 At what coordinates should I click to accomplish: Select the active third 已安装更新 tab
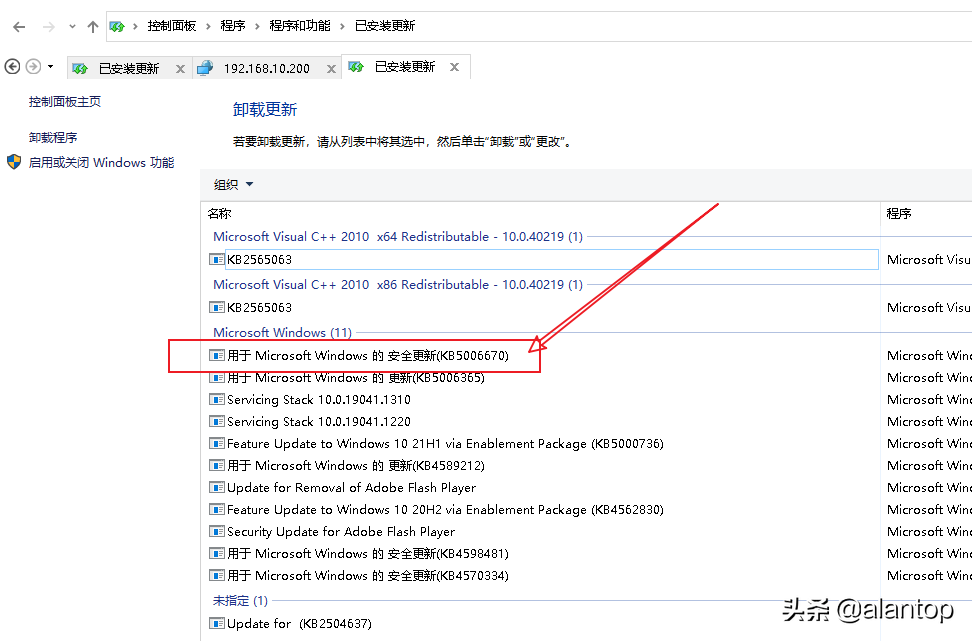(405, 66)
